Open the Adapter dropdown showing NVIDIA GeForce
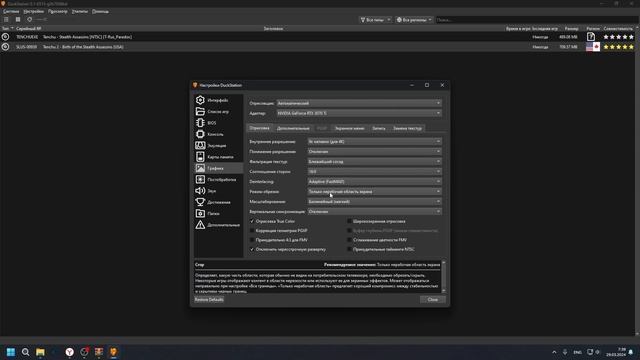640x360 pixels. (359, 113)
